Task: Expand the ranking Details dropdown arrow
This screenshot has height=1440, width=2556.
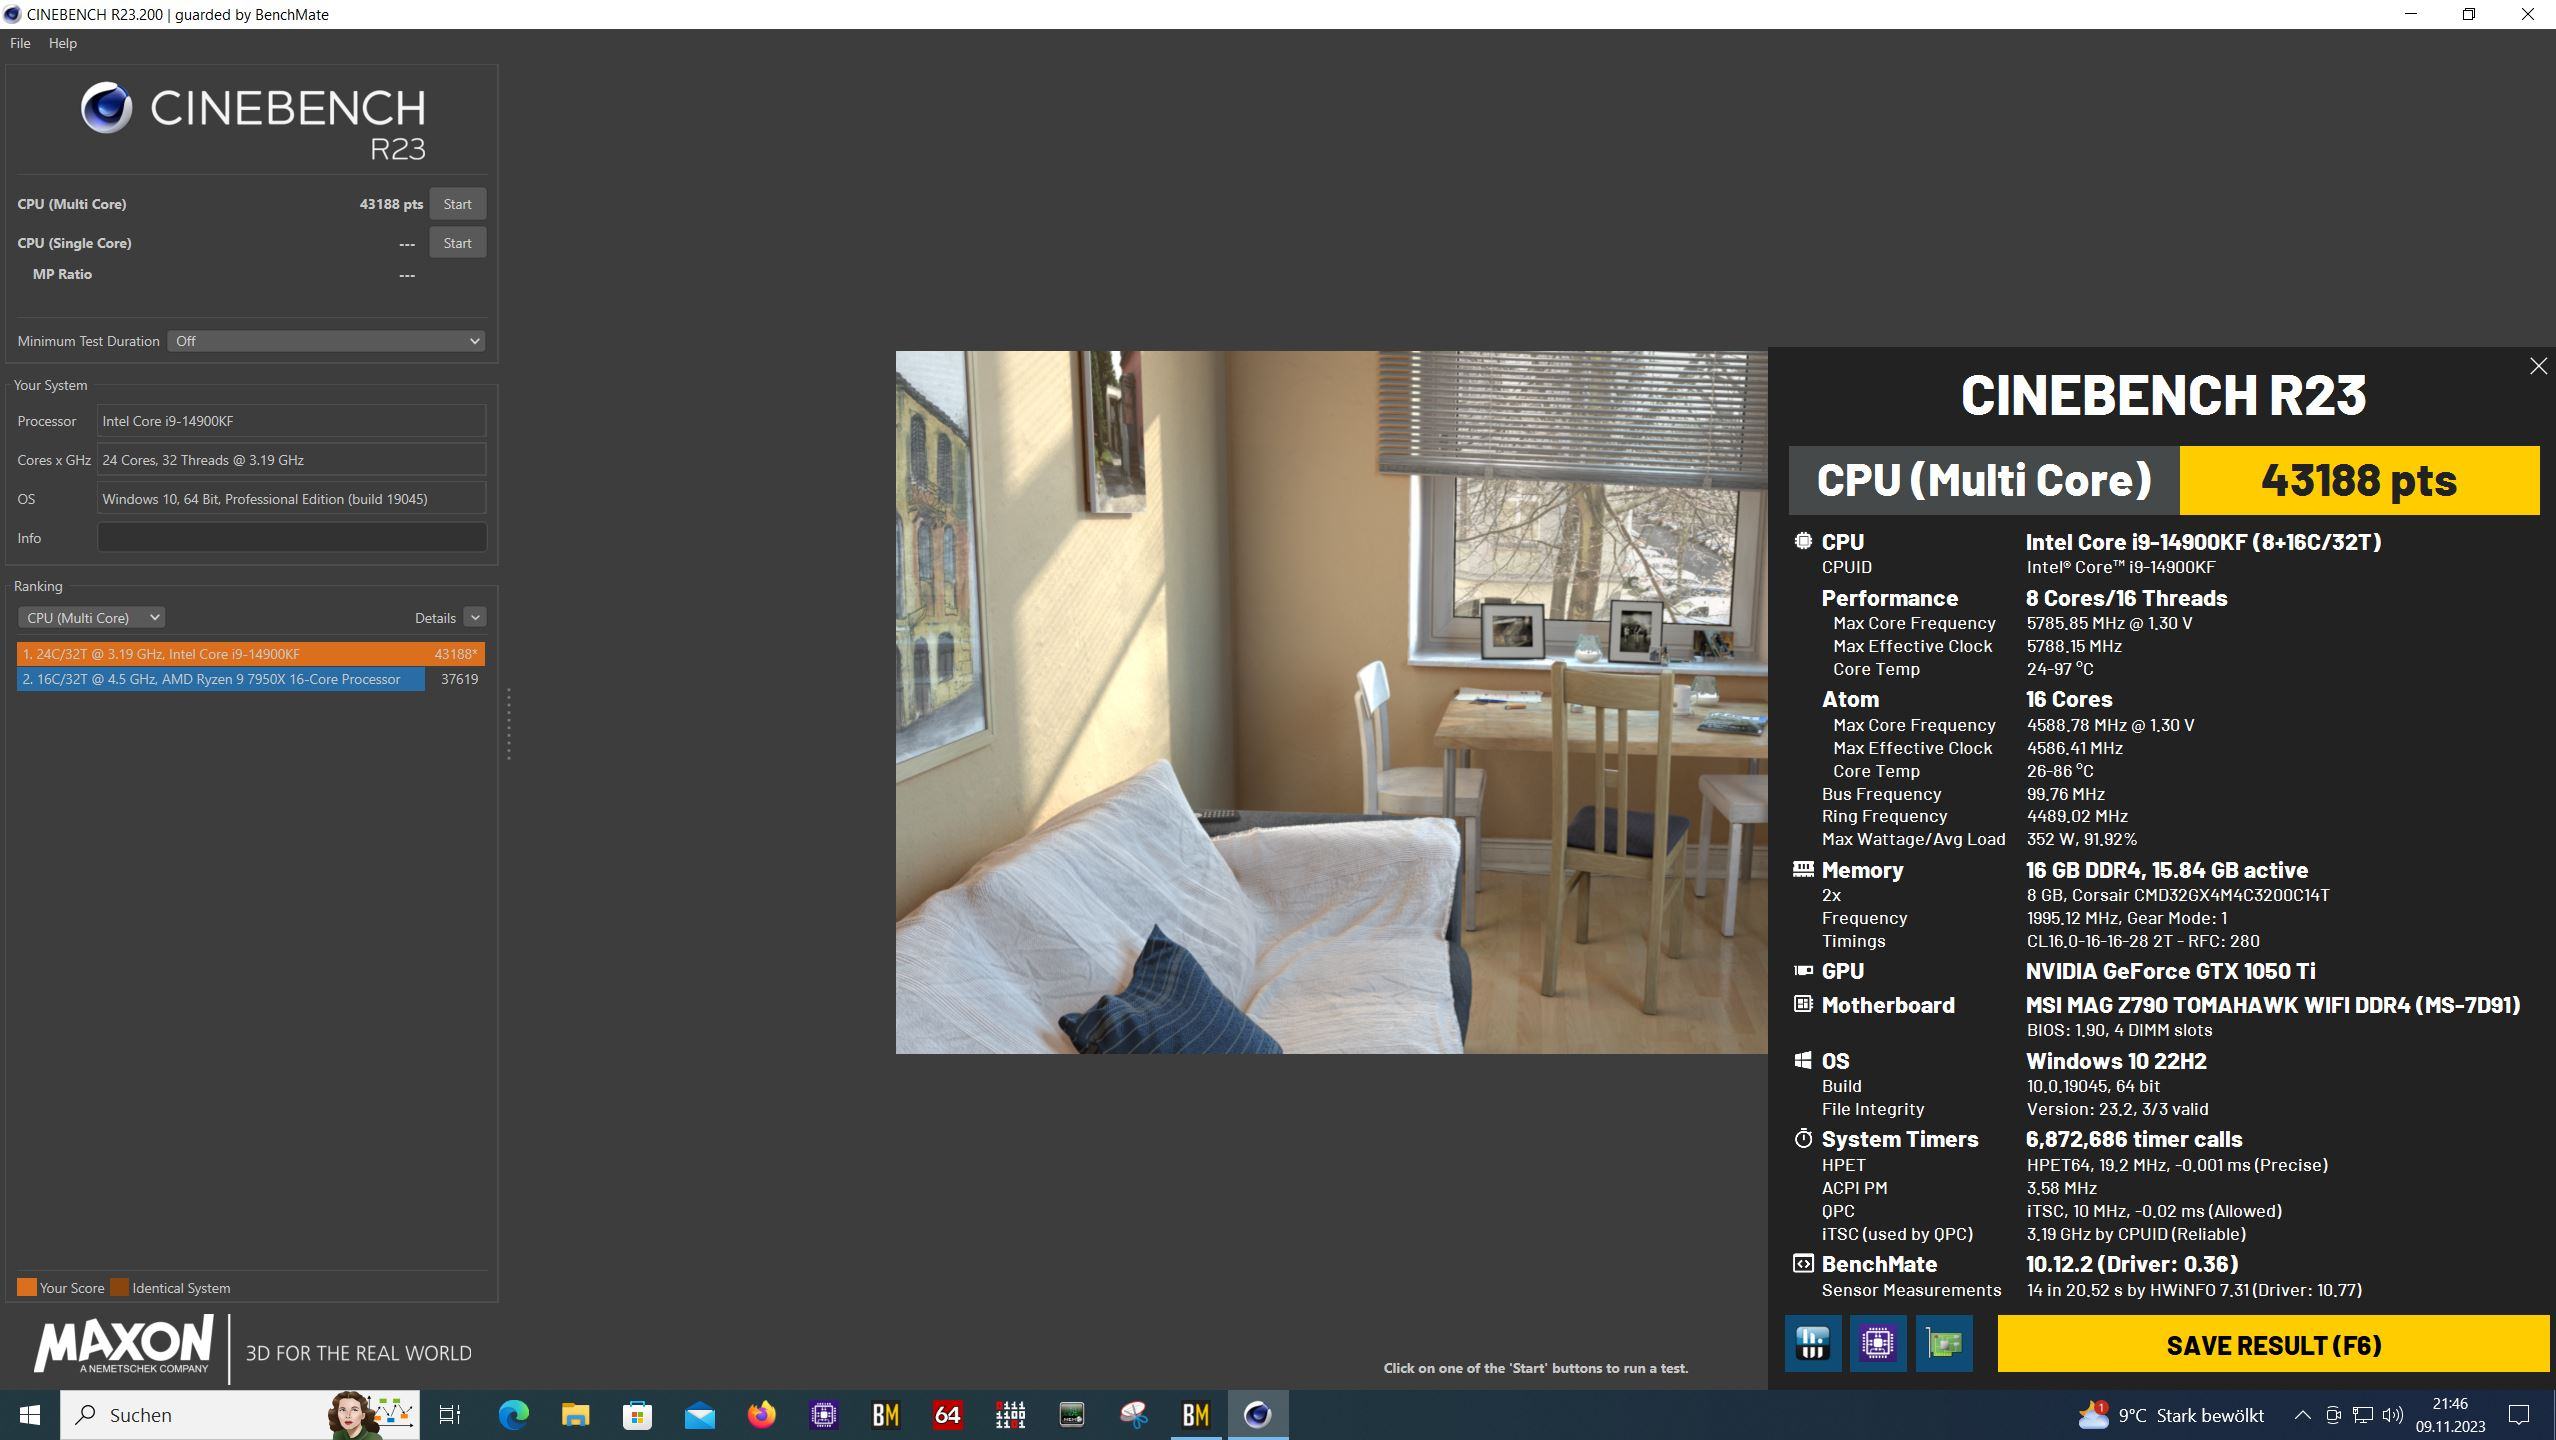Action: (x=475, y=618)
